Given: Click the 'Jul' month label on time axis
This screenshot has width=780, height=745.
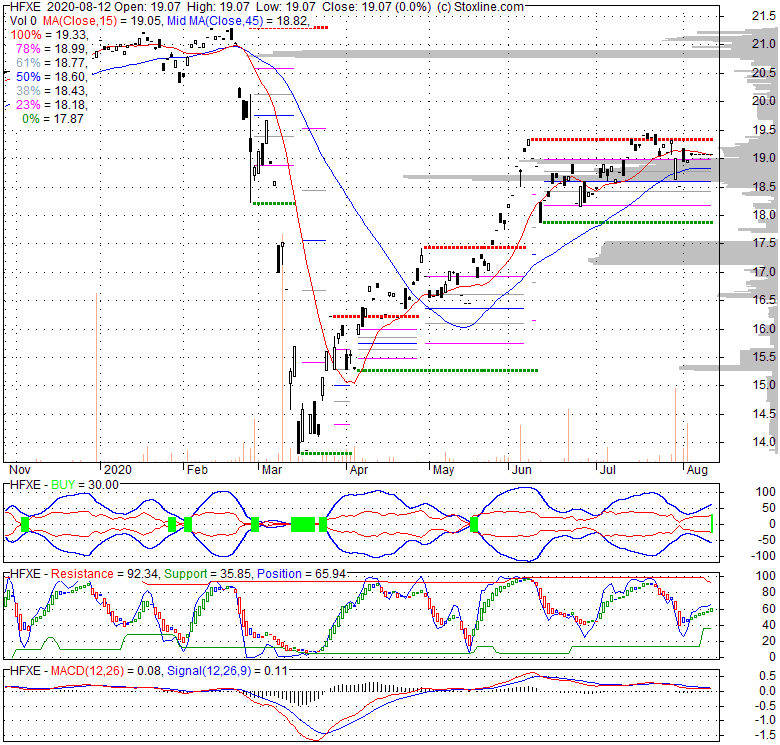Looking at the screenshot, I should pyautogui.click(x=608, y=470).
